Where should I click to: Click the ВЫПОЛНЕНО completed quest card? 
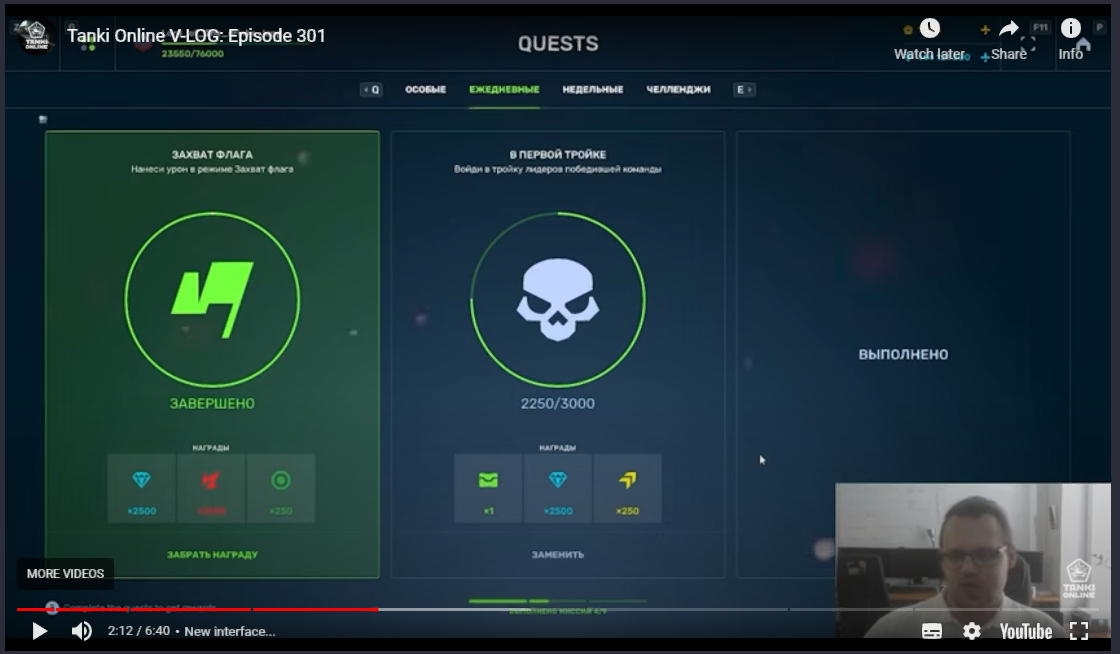coord(904,354)
